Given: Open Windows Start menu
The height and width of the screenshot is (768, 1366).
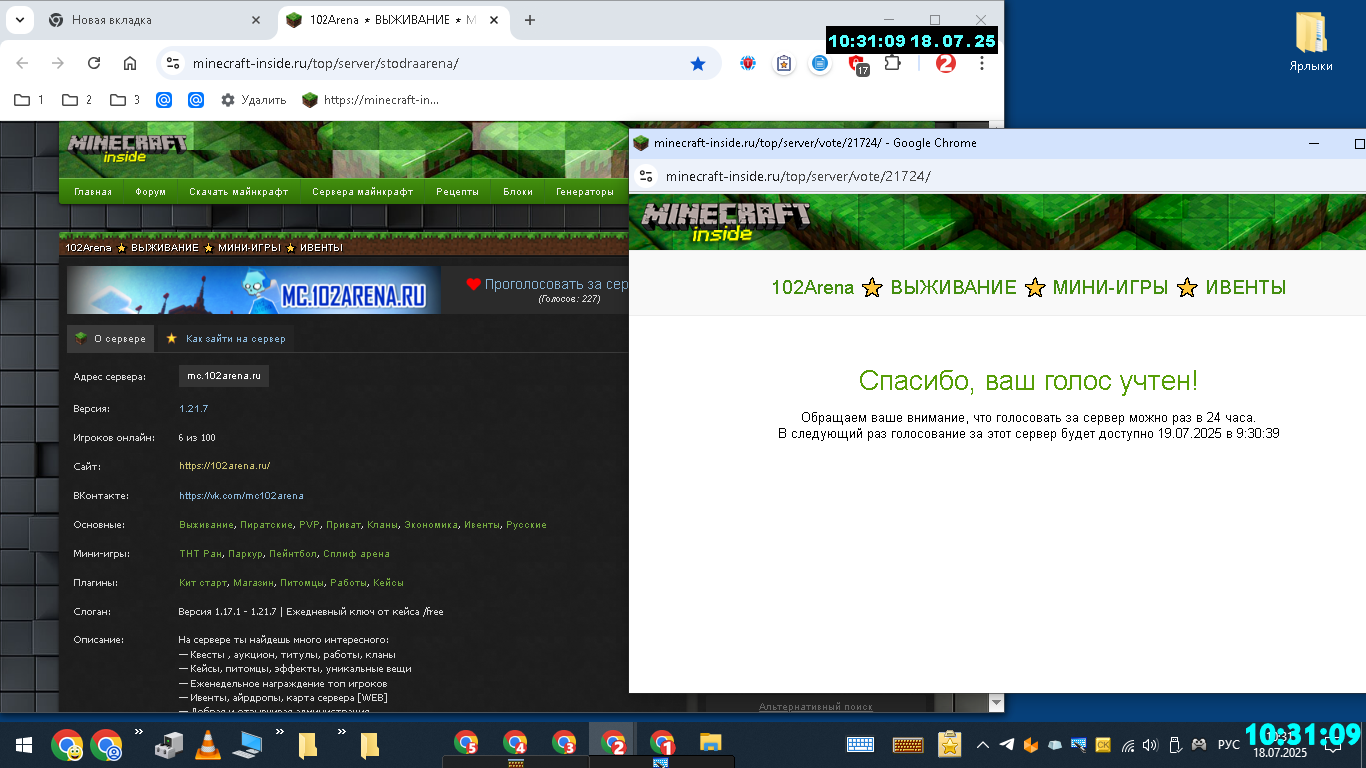Looking at the screenshot, I should 24,745.
